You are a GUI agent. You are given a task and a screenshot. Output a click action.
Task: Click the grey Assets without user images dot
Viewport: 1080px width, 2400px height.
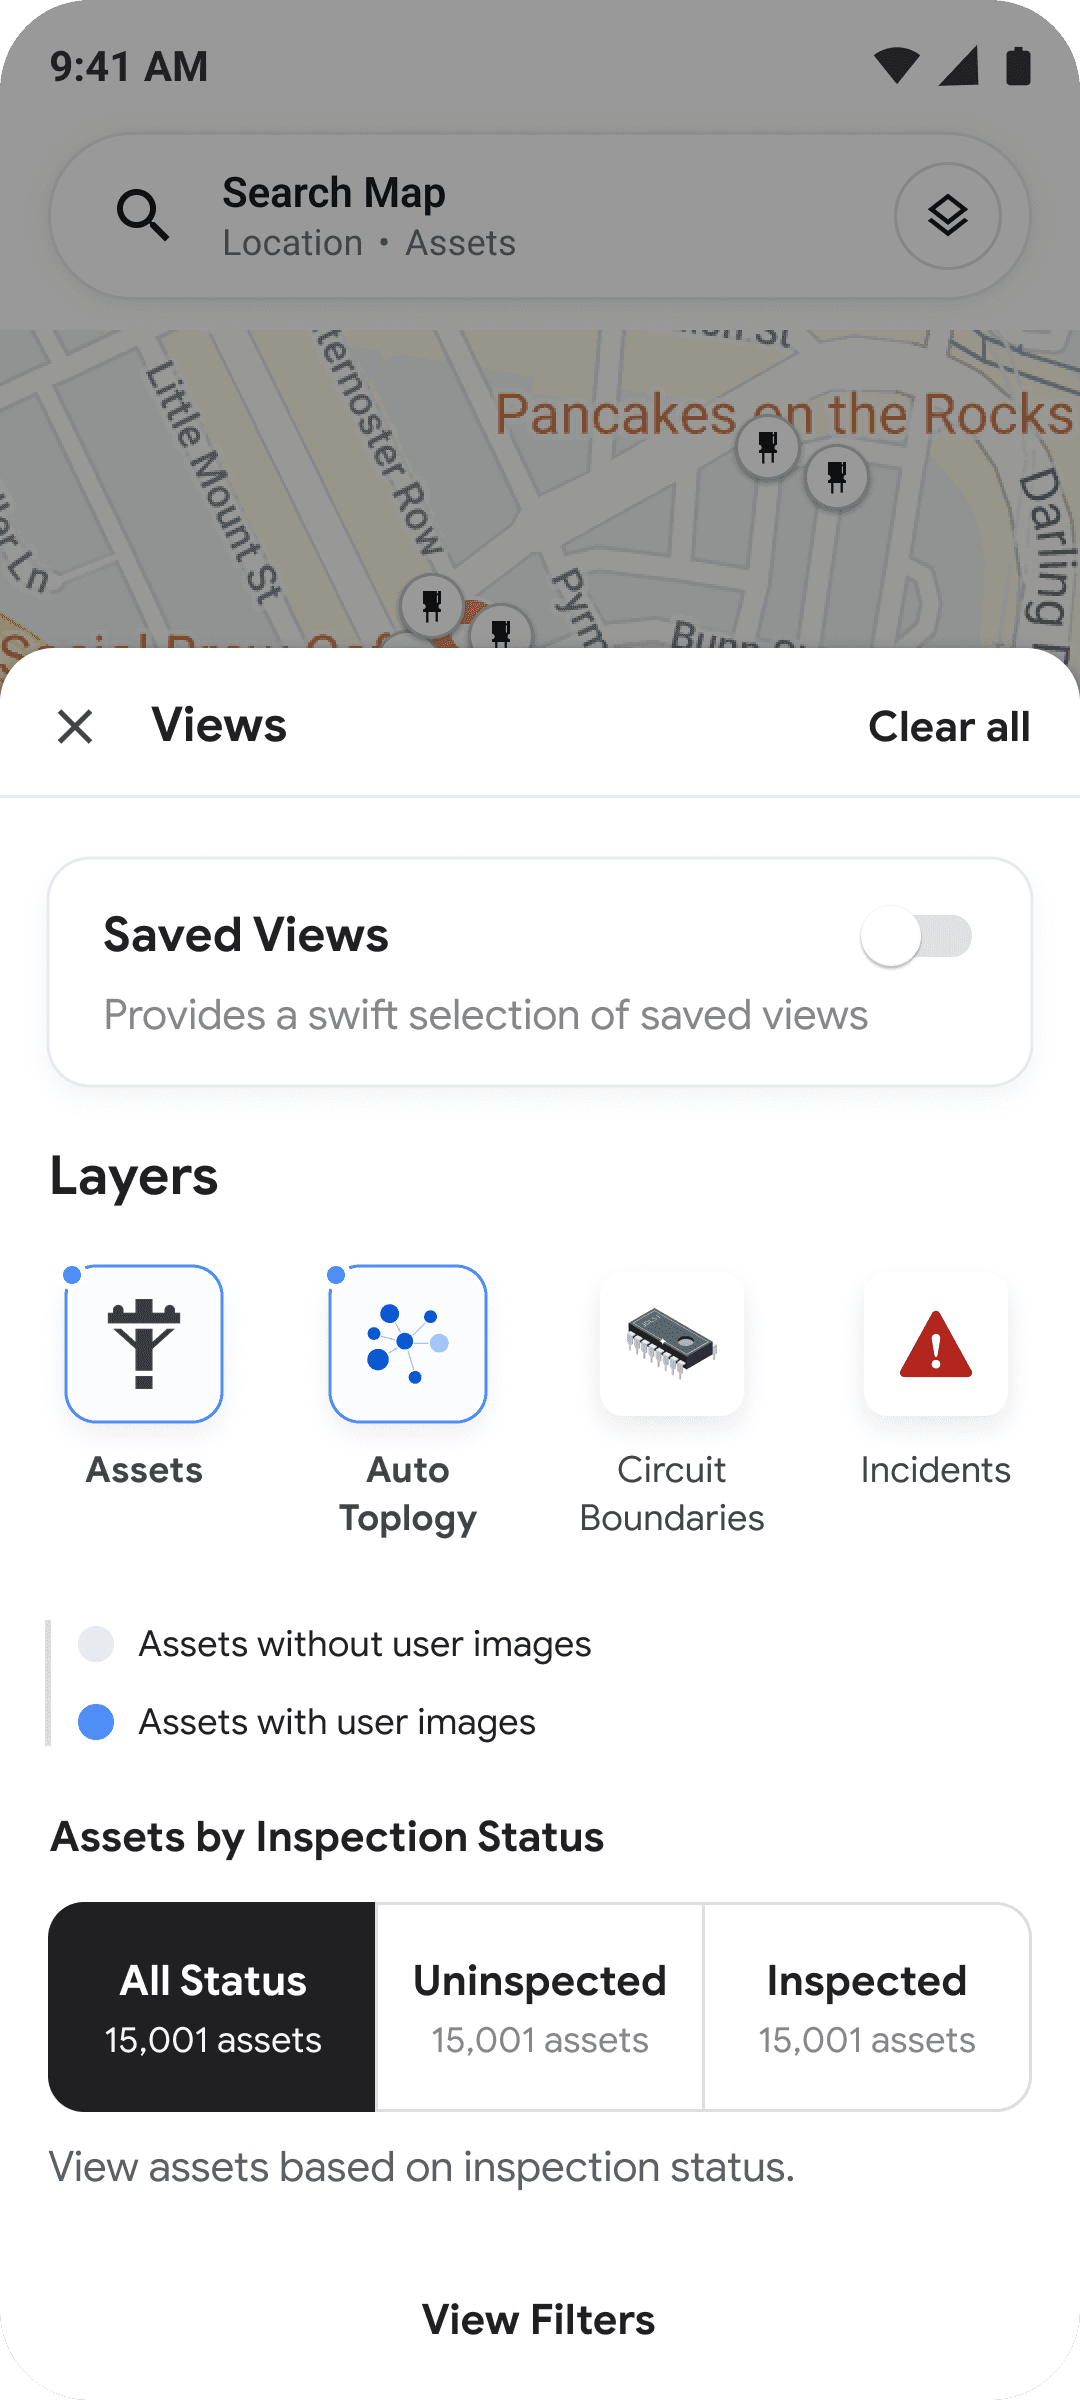click(96, 1644)
